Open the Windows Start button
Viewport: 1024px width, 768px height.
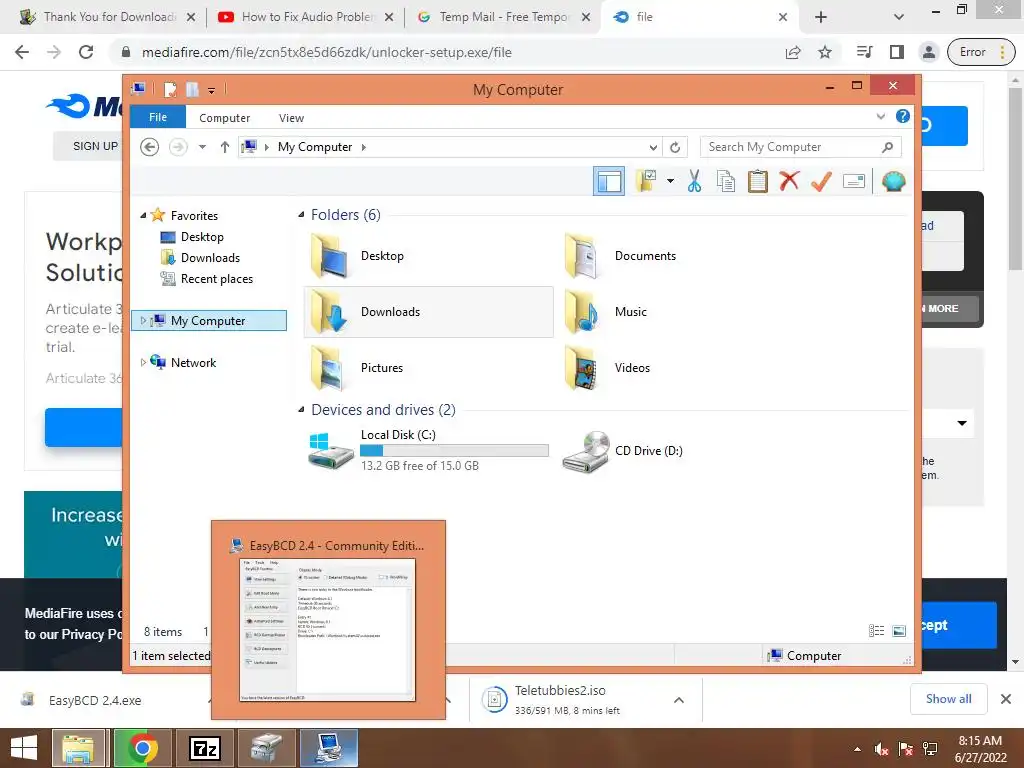coord(24,748)
